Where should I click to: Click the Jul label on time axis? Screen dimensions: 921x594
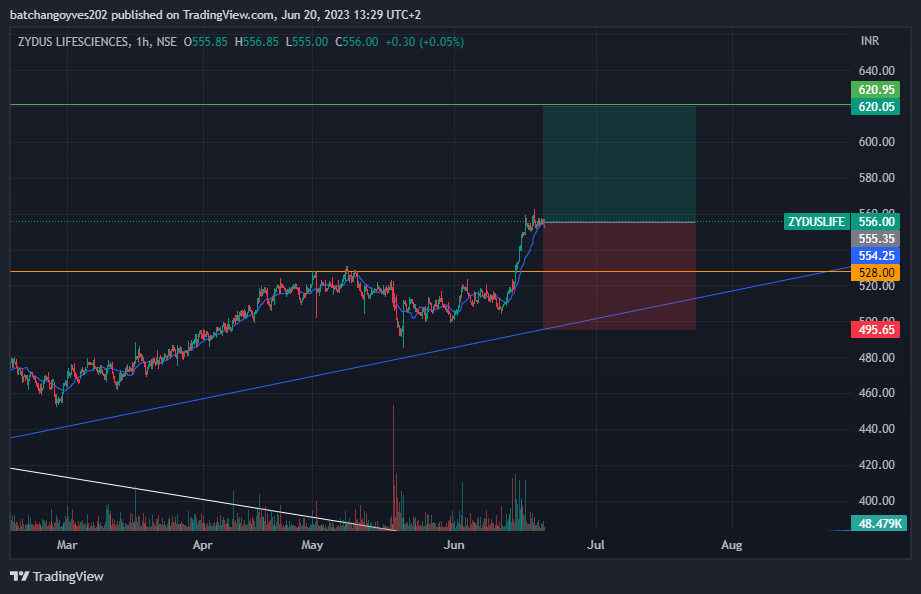(x=596, y=545)
